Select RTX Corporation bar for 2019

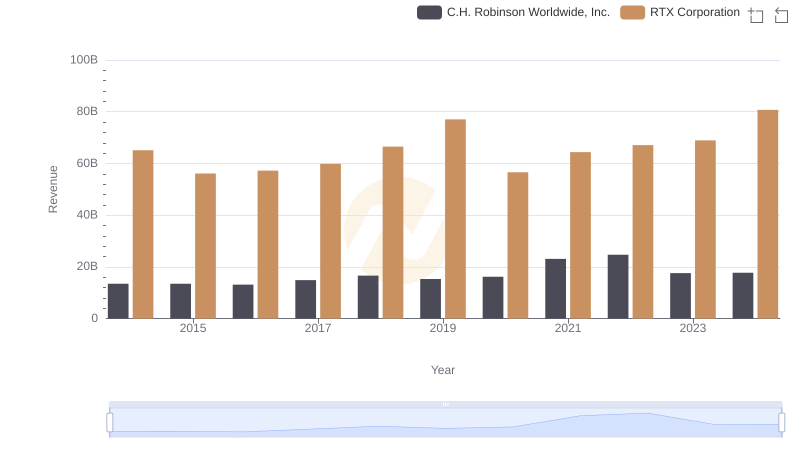[x=455, y=219]
